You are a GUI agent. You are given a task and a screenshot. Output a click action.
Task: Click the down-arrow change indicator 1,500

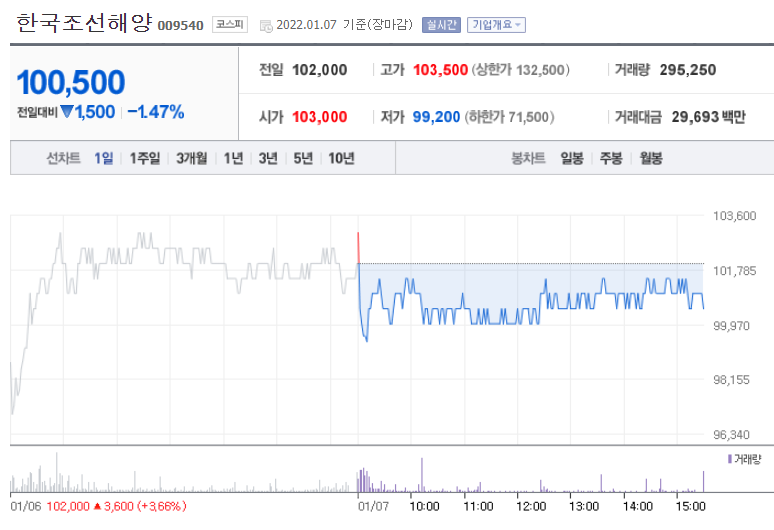88,112
